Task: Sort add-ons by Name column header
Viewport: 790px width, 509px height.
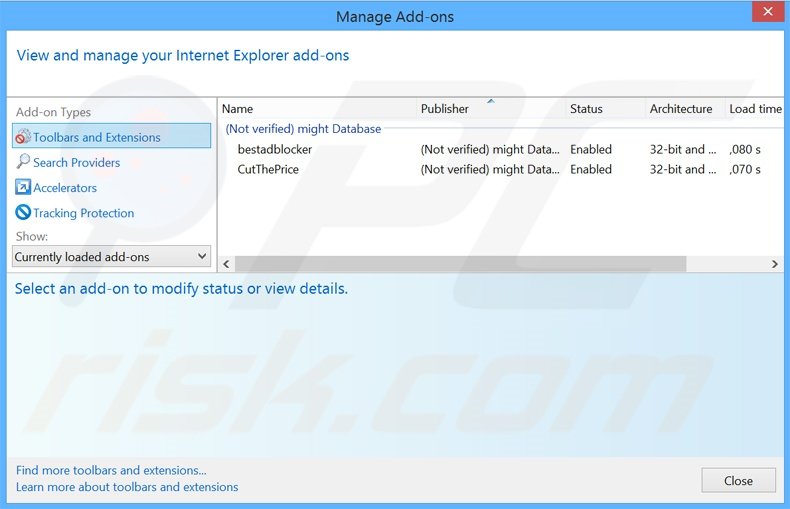Action: tap(238, 109)
